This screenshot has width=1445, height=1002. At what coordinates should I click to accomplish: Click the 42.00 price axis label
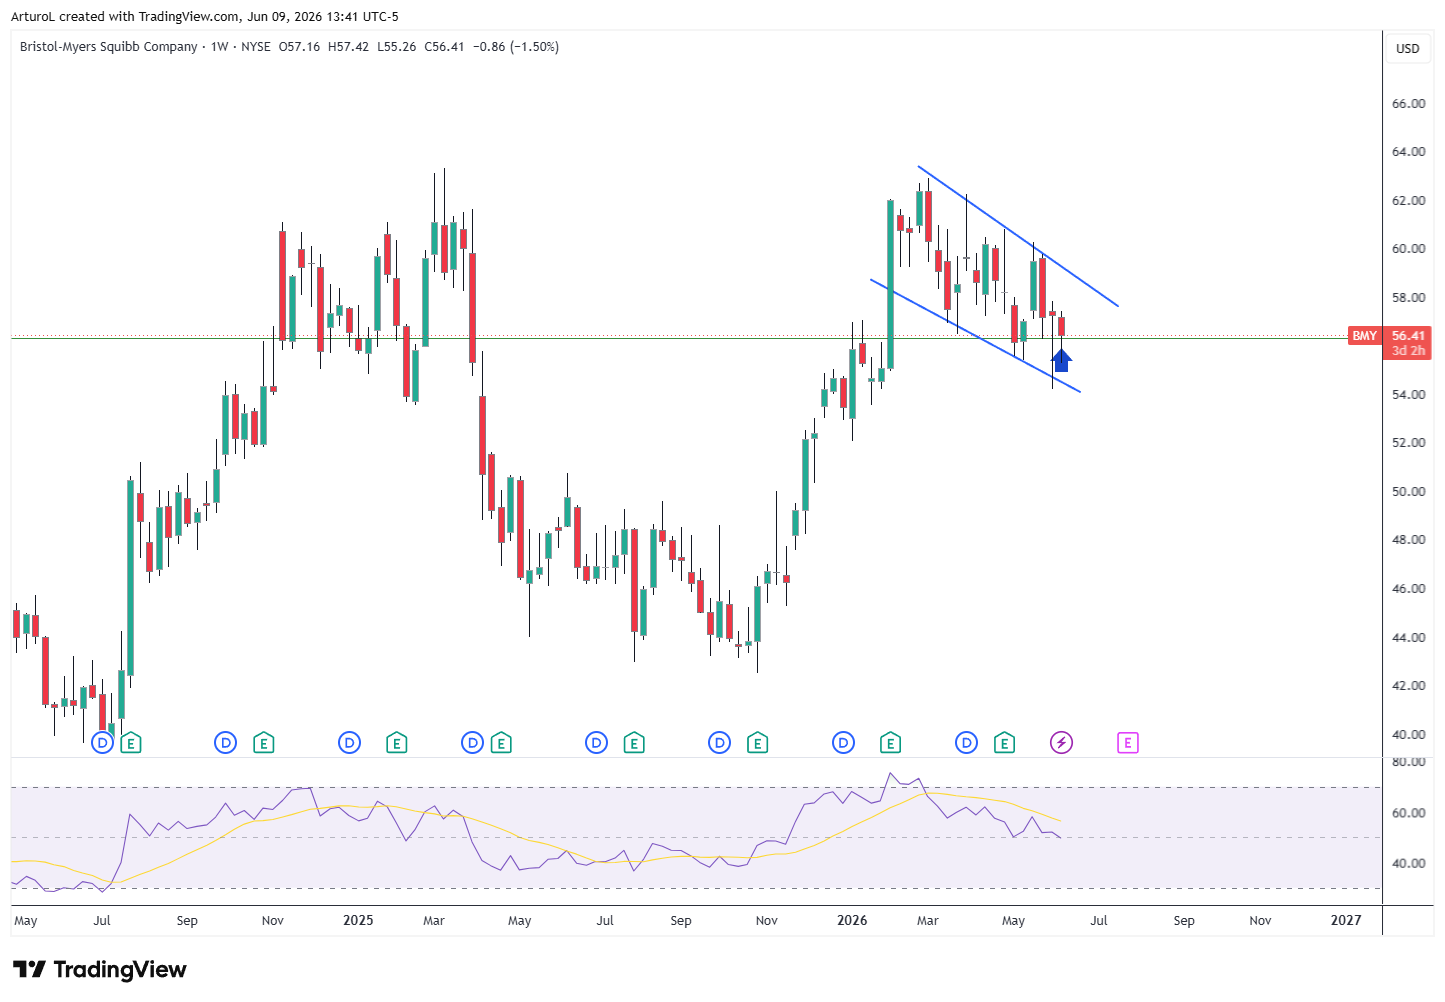1408,686
